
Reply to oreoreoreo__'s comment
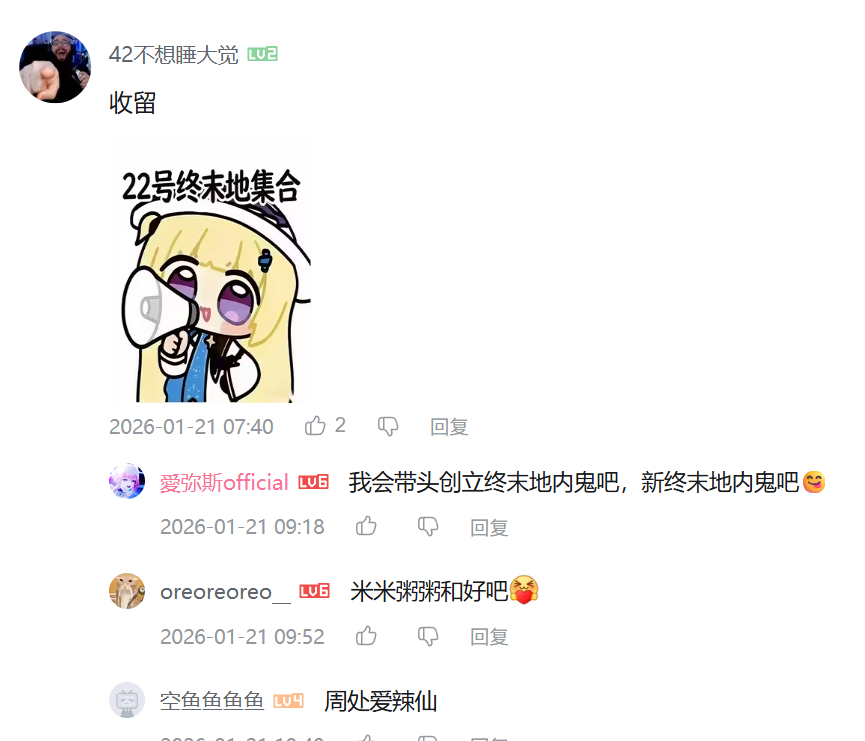pos(489,637)
